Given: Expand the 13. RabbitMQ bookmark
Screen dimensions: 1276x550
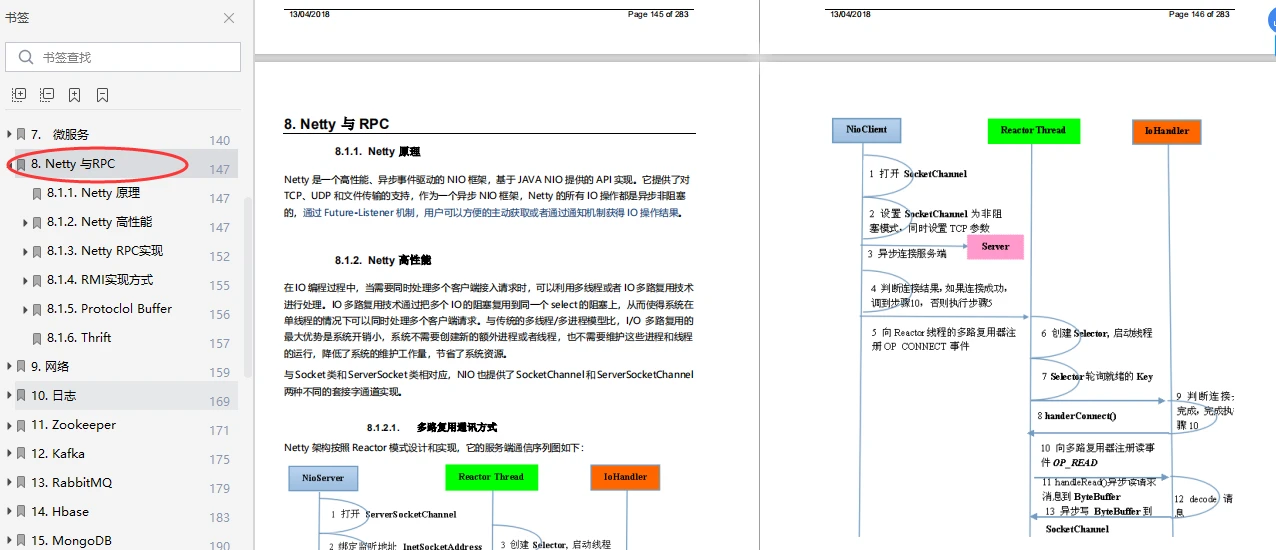Looking at the screenshot, I should (9, 483).
